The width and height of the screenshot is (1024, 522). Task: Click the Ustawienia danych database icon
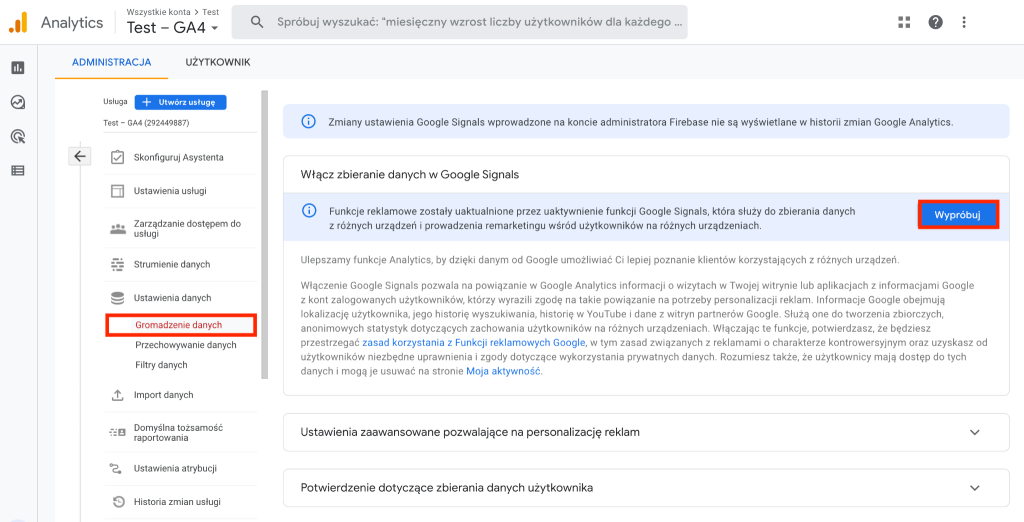click(x=118, y=298)
